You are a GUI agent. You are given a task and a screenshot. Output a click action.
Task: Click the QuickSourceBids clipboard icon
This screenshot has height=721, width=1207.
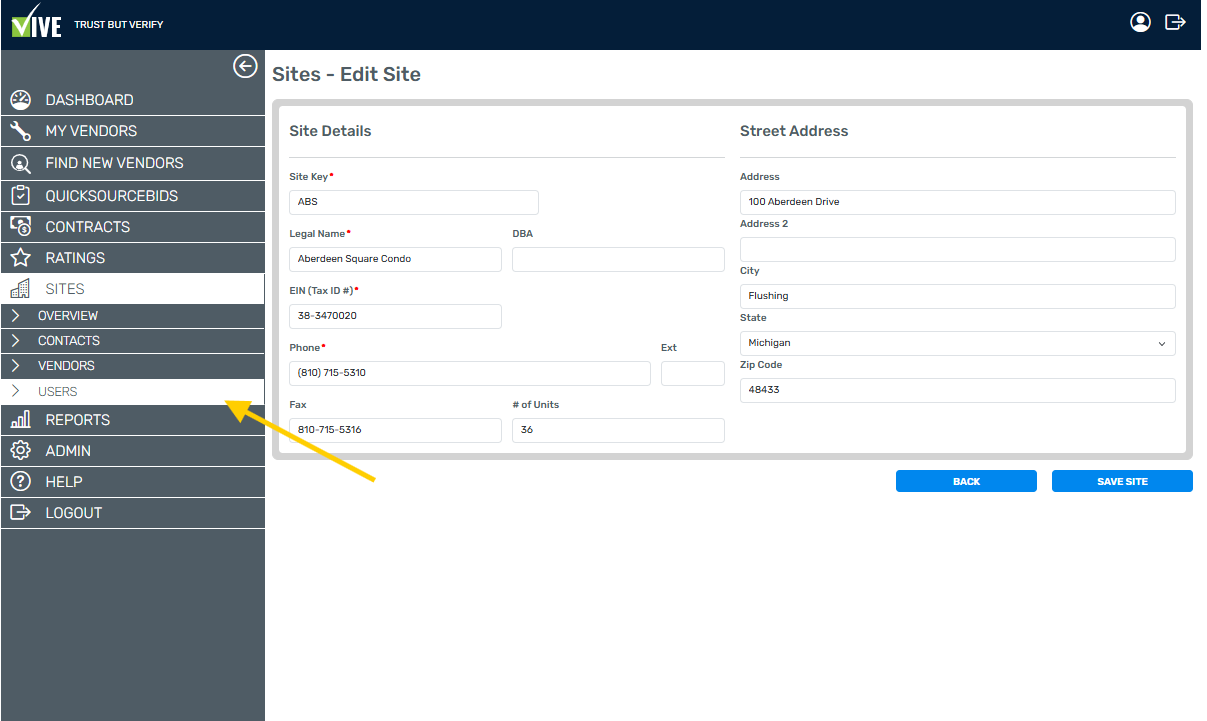coord(21,196)
